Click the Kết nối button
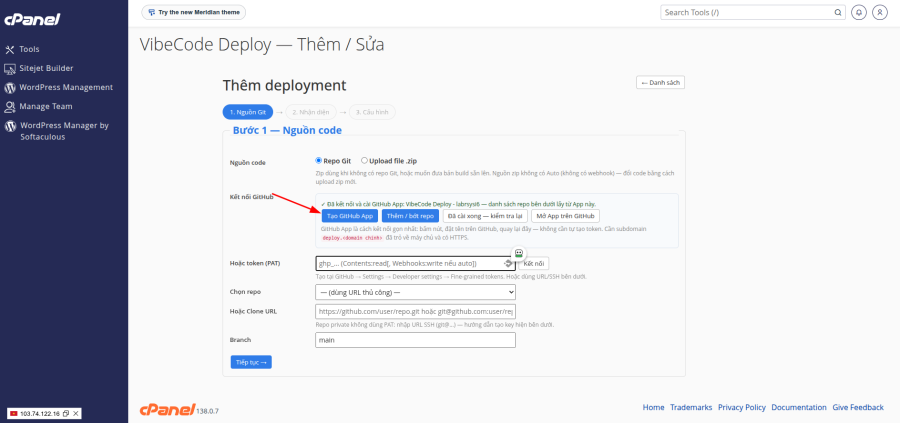This screenshot has height=423, width=900. (x=534, y=263)
